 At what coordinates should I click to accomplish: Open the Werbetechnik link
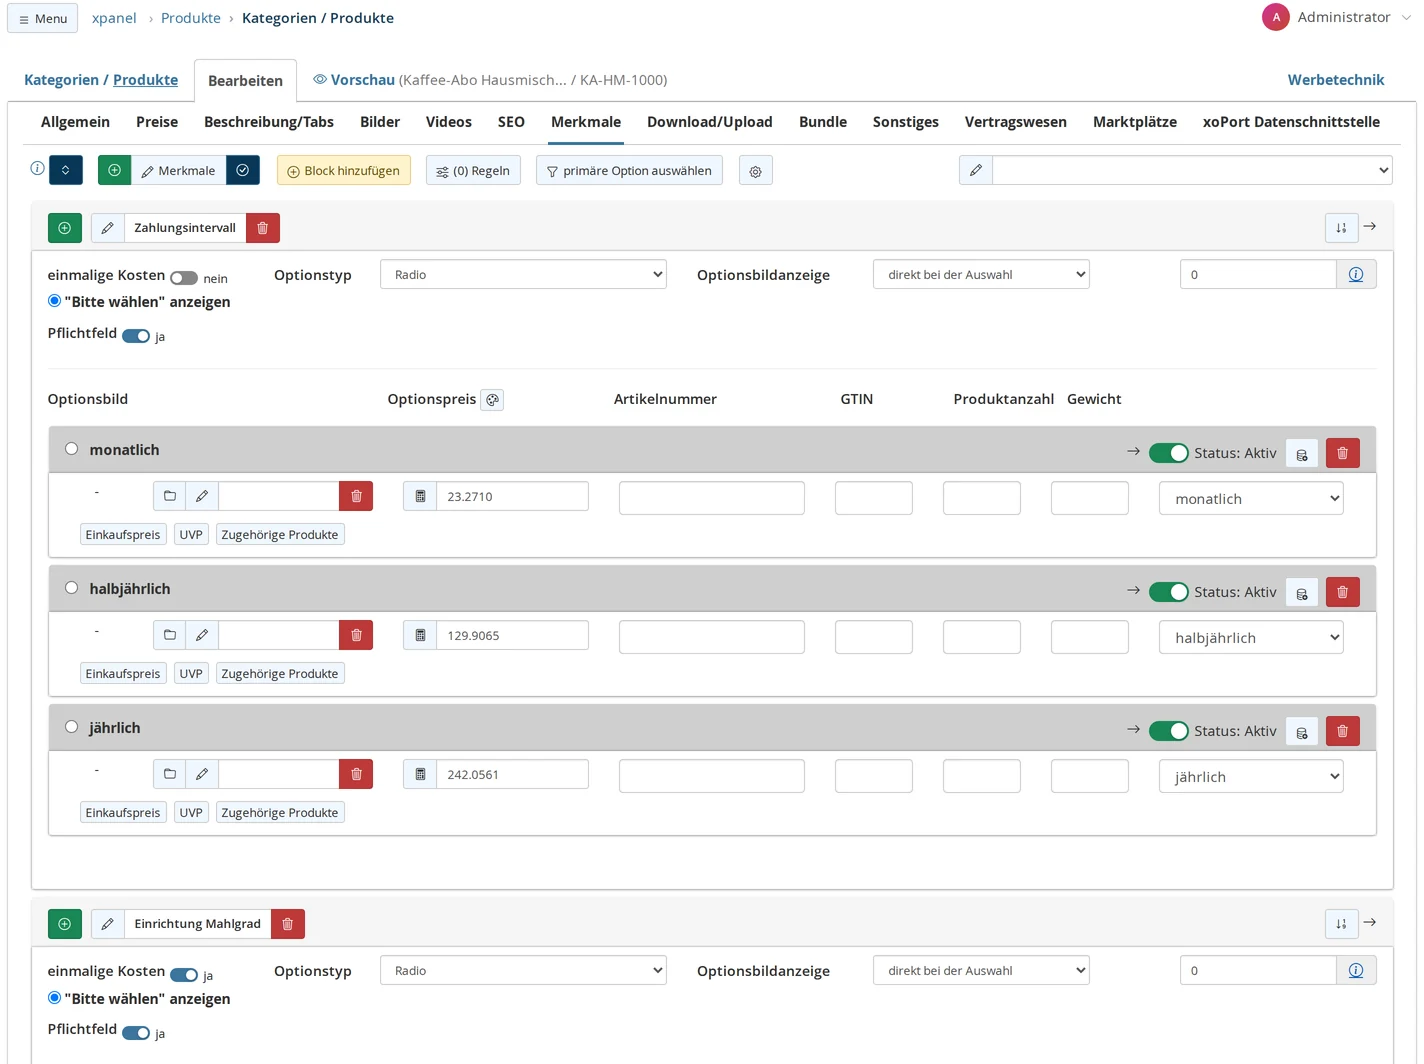(1336, 80)
